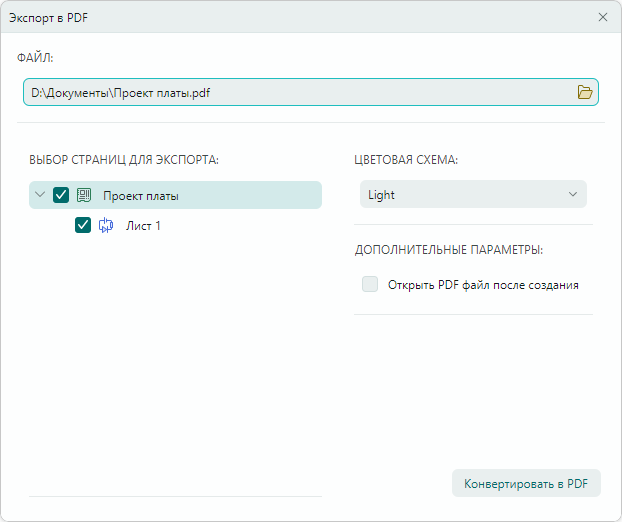Click the Открыть PDF файл после создания text
This screenshot has height=522, width=622.
pyautogui.click(x=484, y=285)
